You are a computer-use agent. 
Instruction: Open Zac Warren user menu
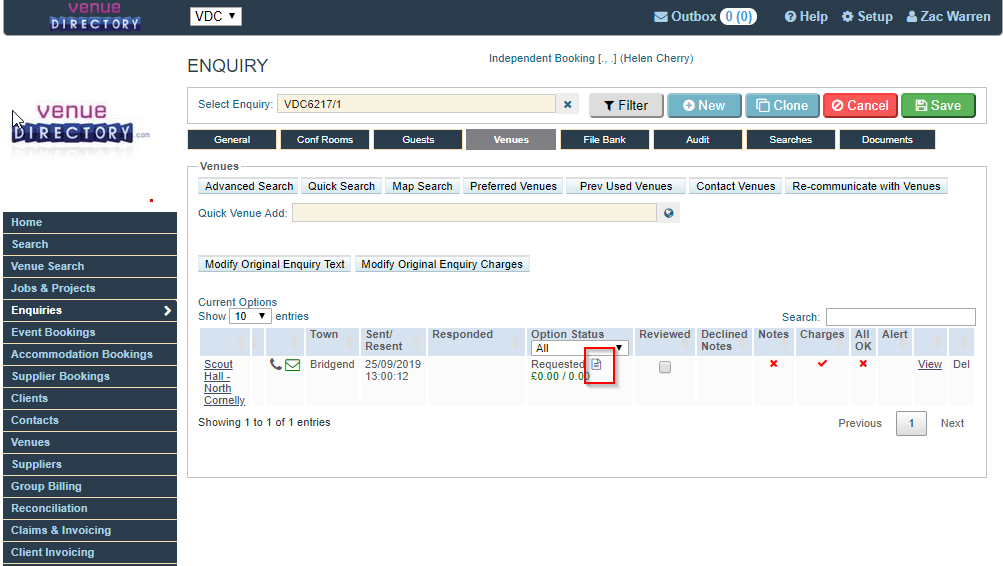click(x=948, y=17)
